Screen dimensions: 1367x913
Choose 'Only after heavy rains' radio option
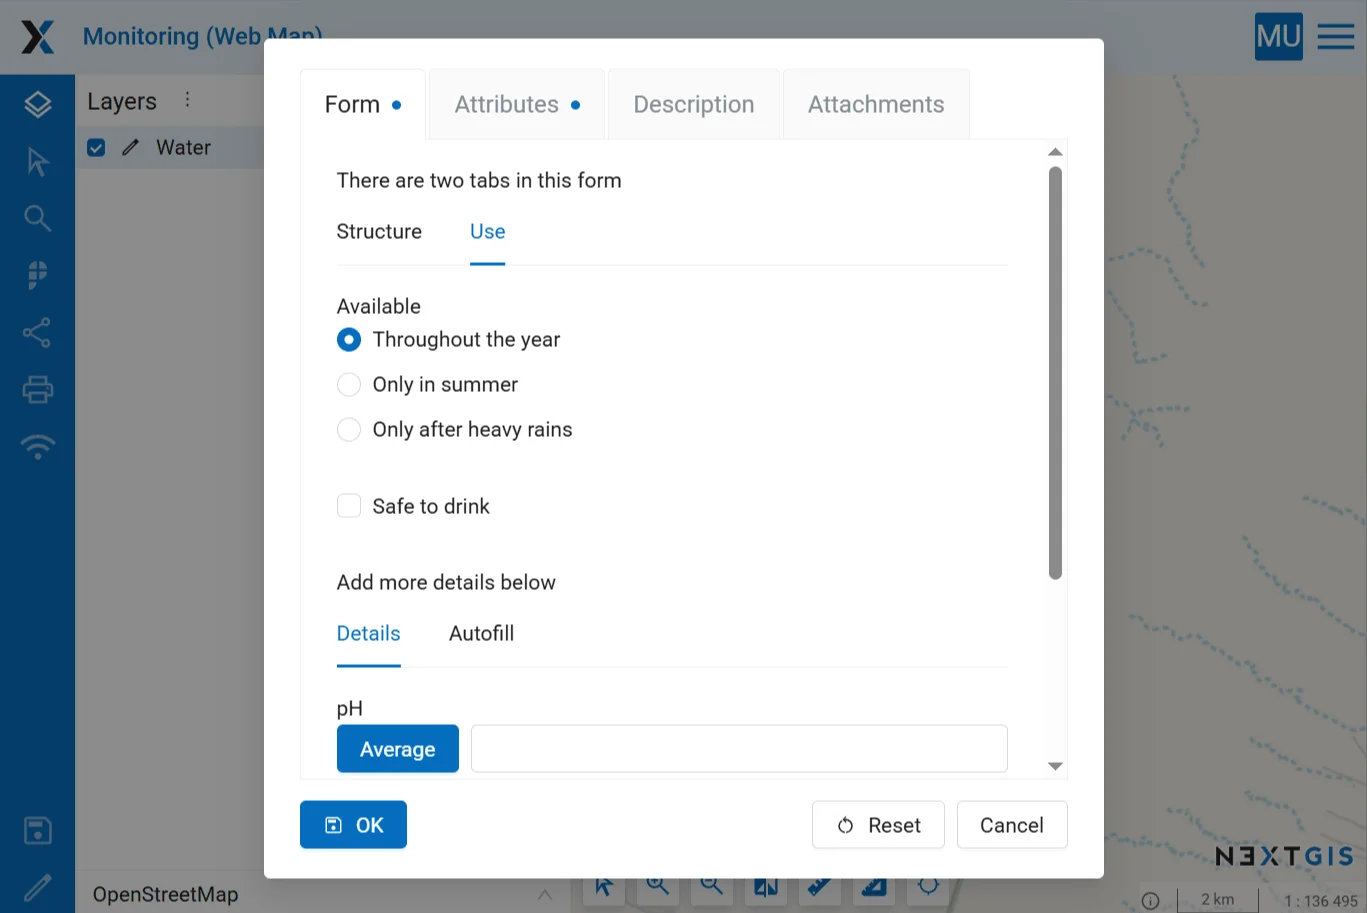pos(348,430)
